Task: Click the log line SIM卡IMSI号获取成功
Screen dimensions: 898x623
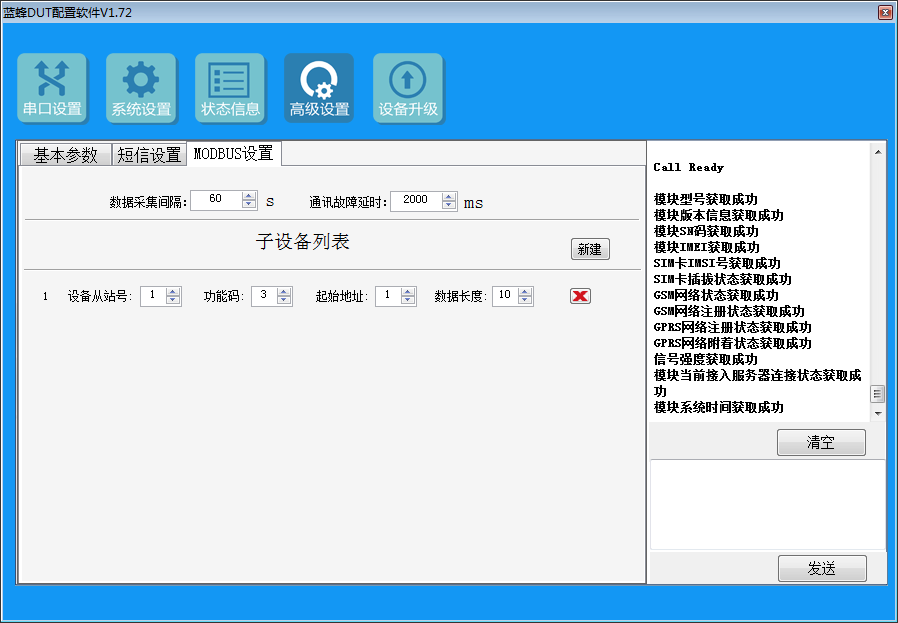Action: coord(717,263)
